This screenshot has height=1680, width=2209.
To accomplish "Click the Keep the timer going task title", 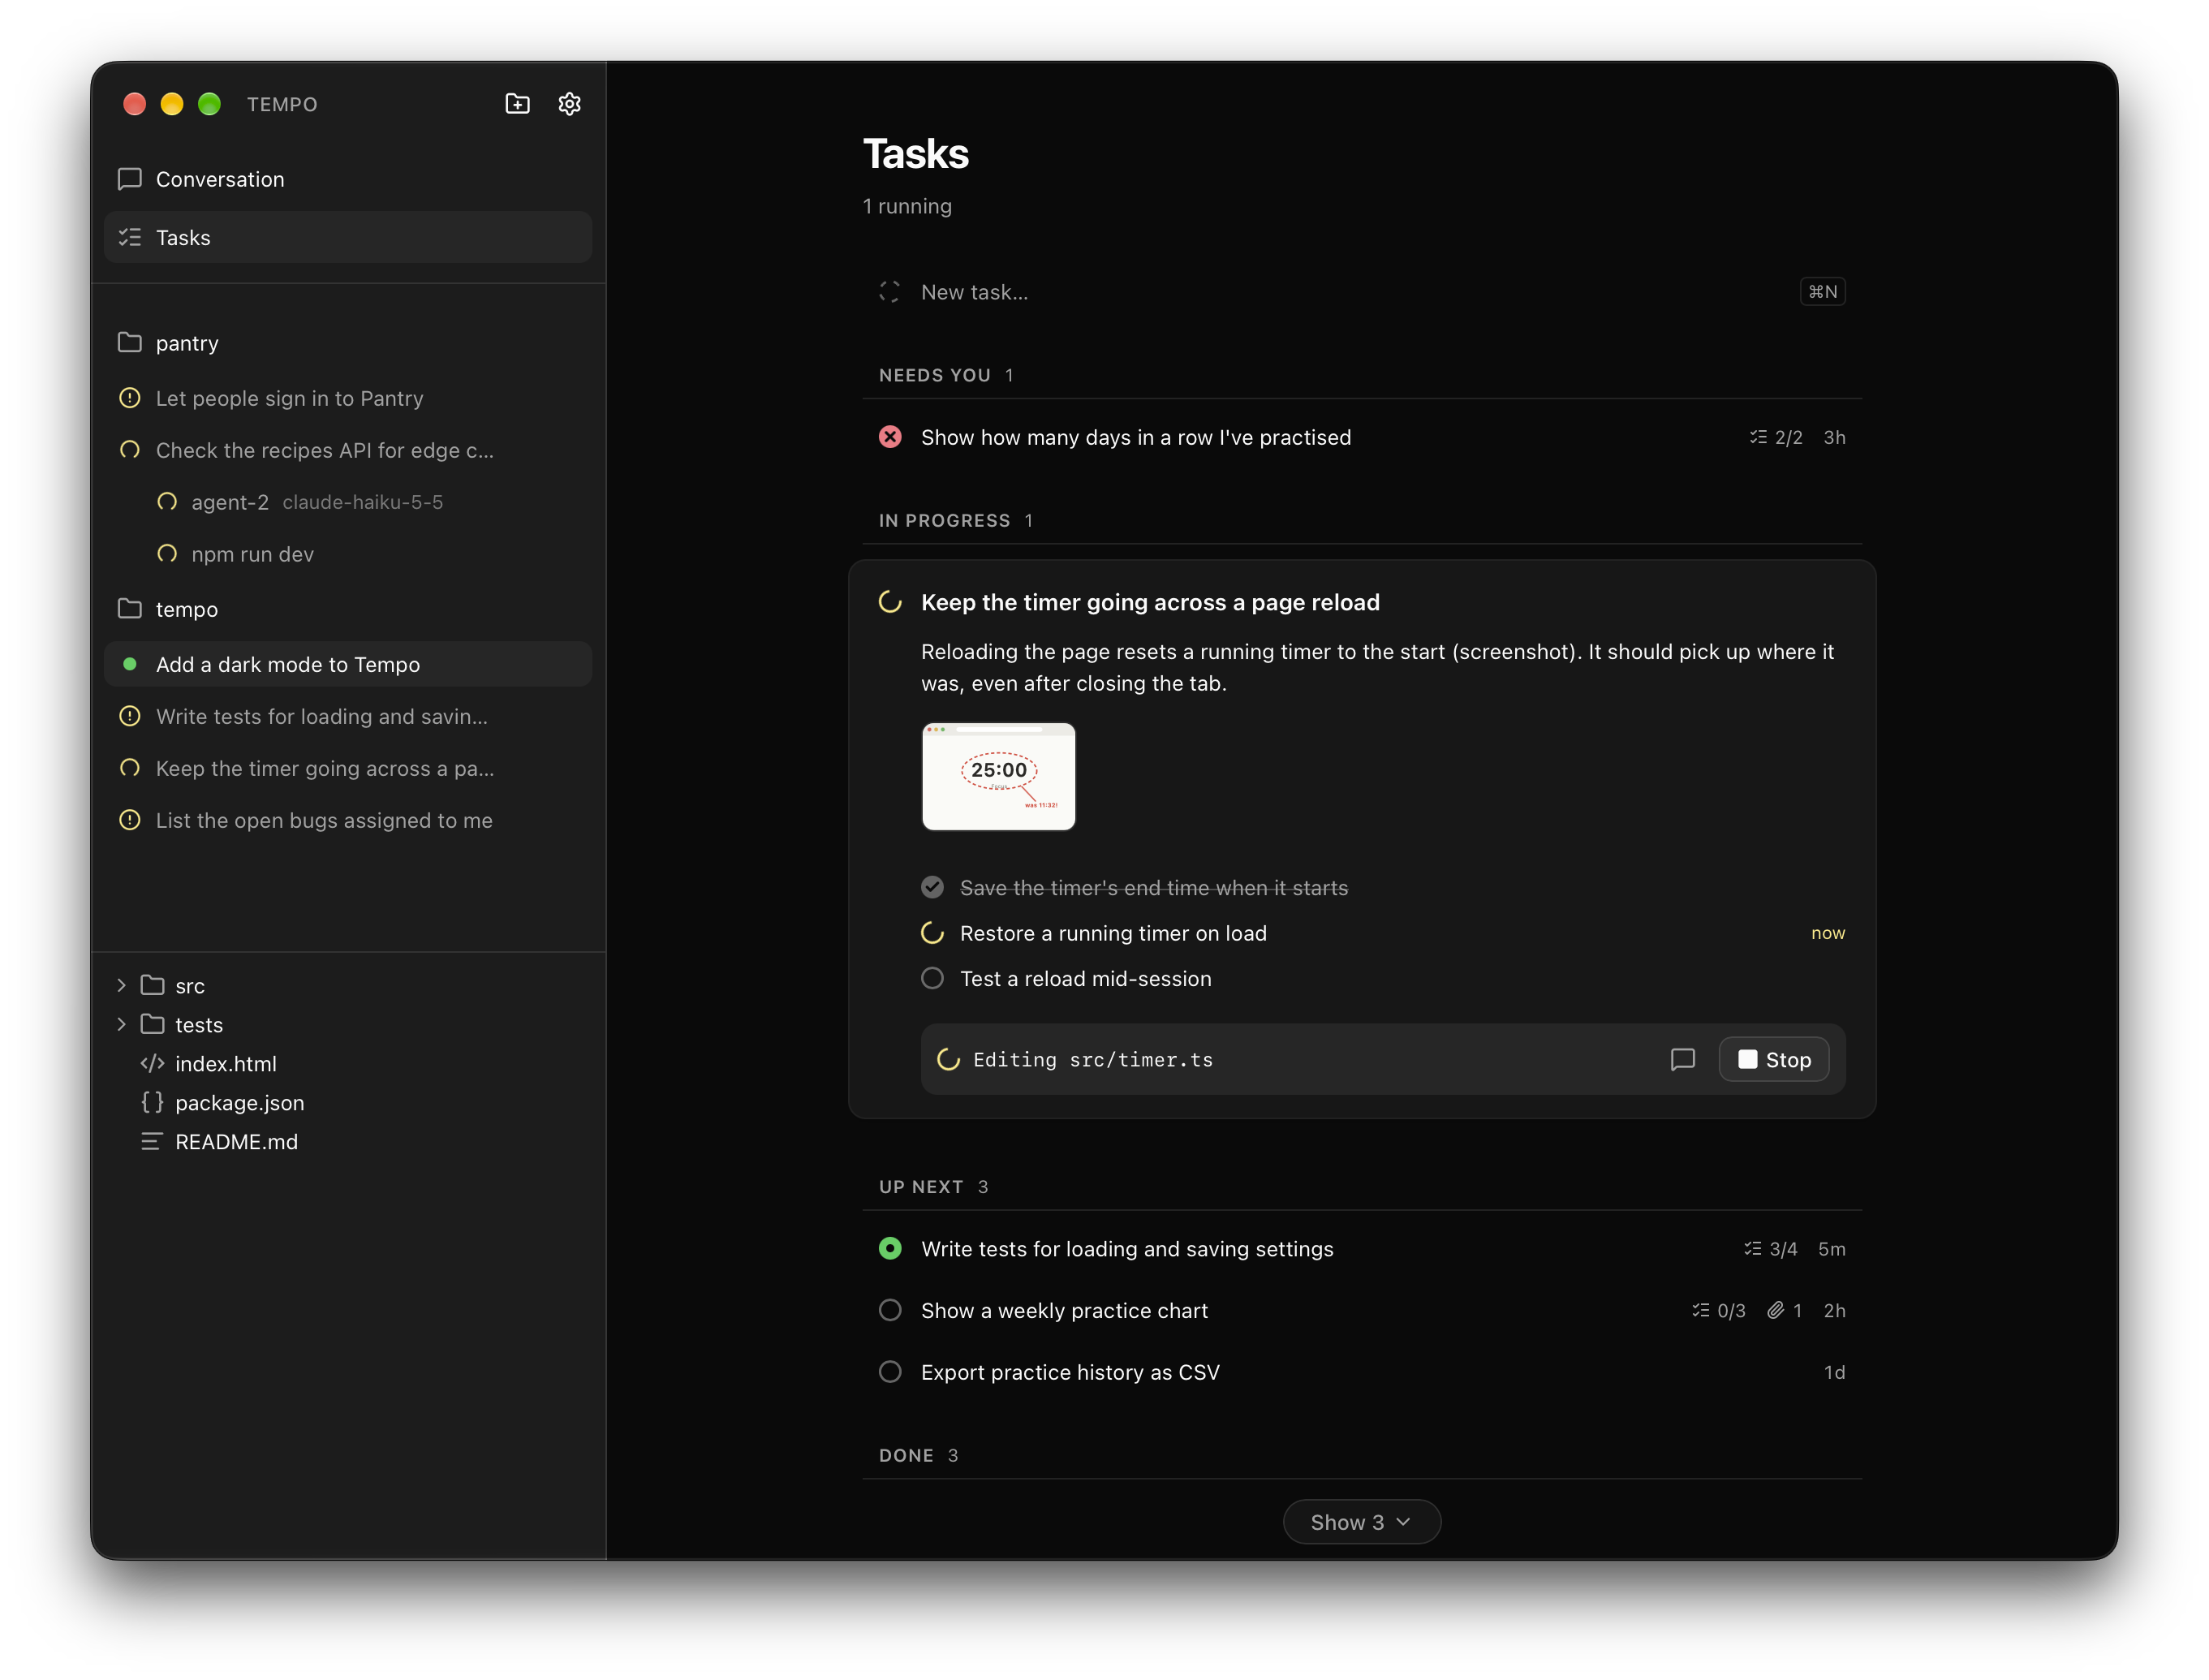I will tap(1150, 602).
